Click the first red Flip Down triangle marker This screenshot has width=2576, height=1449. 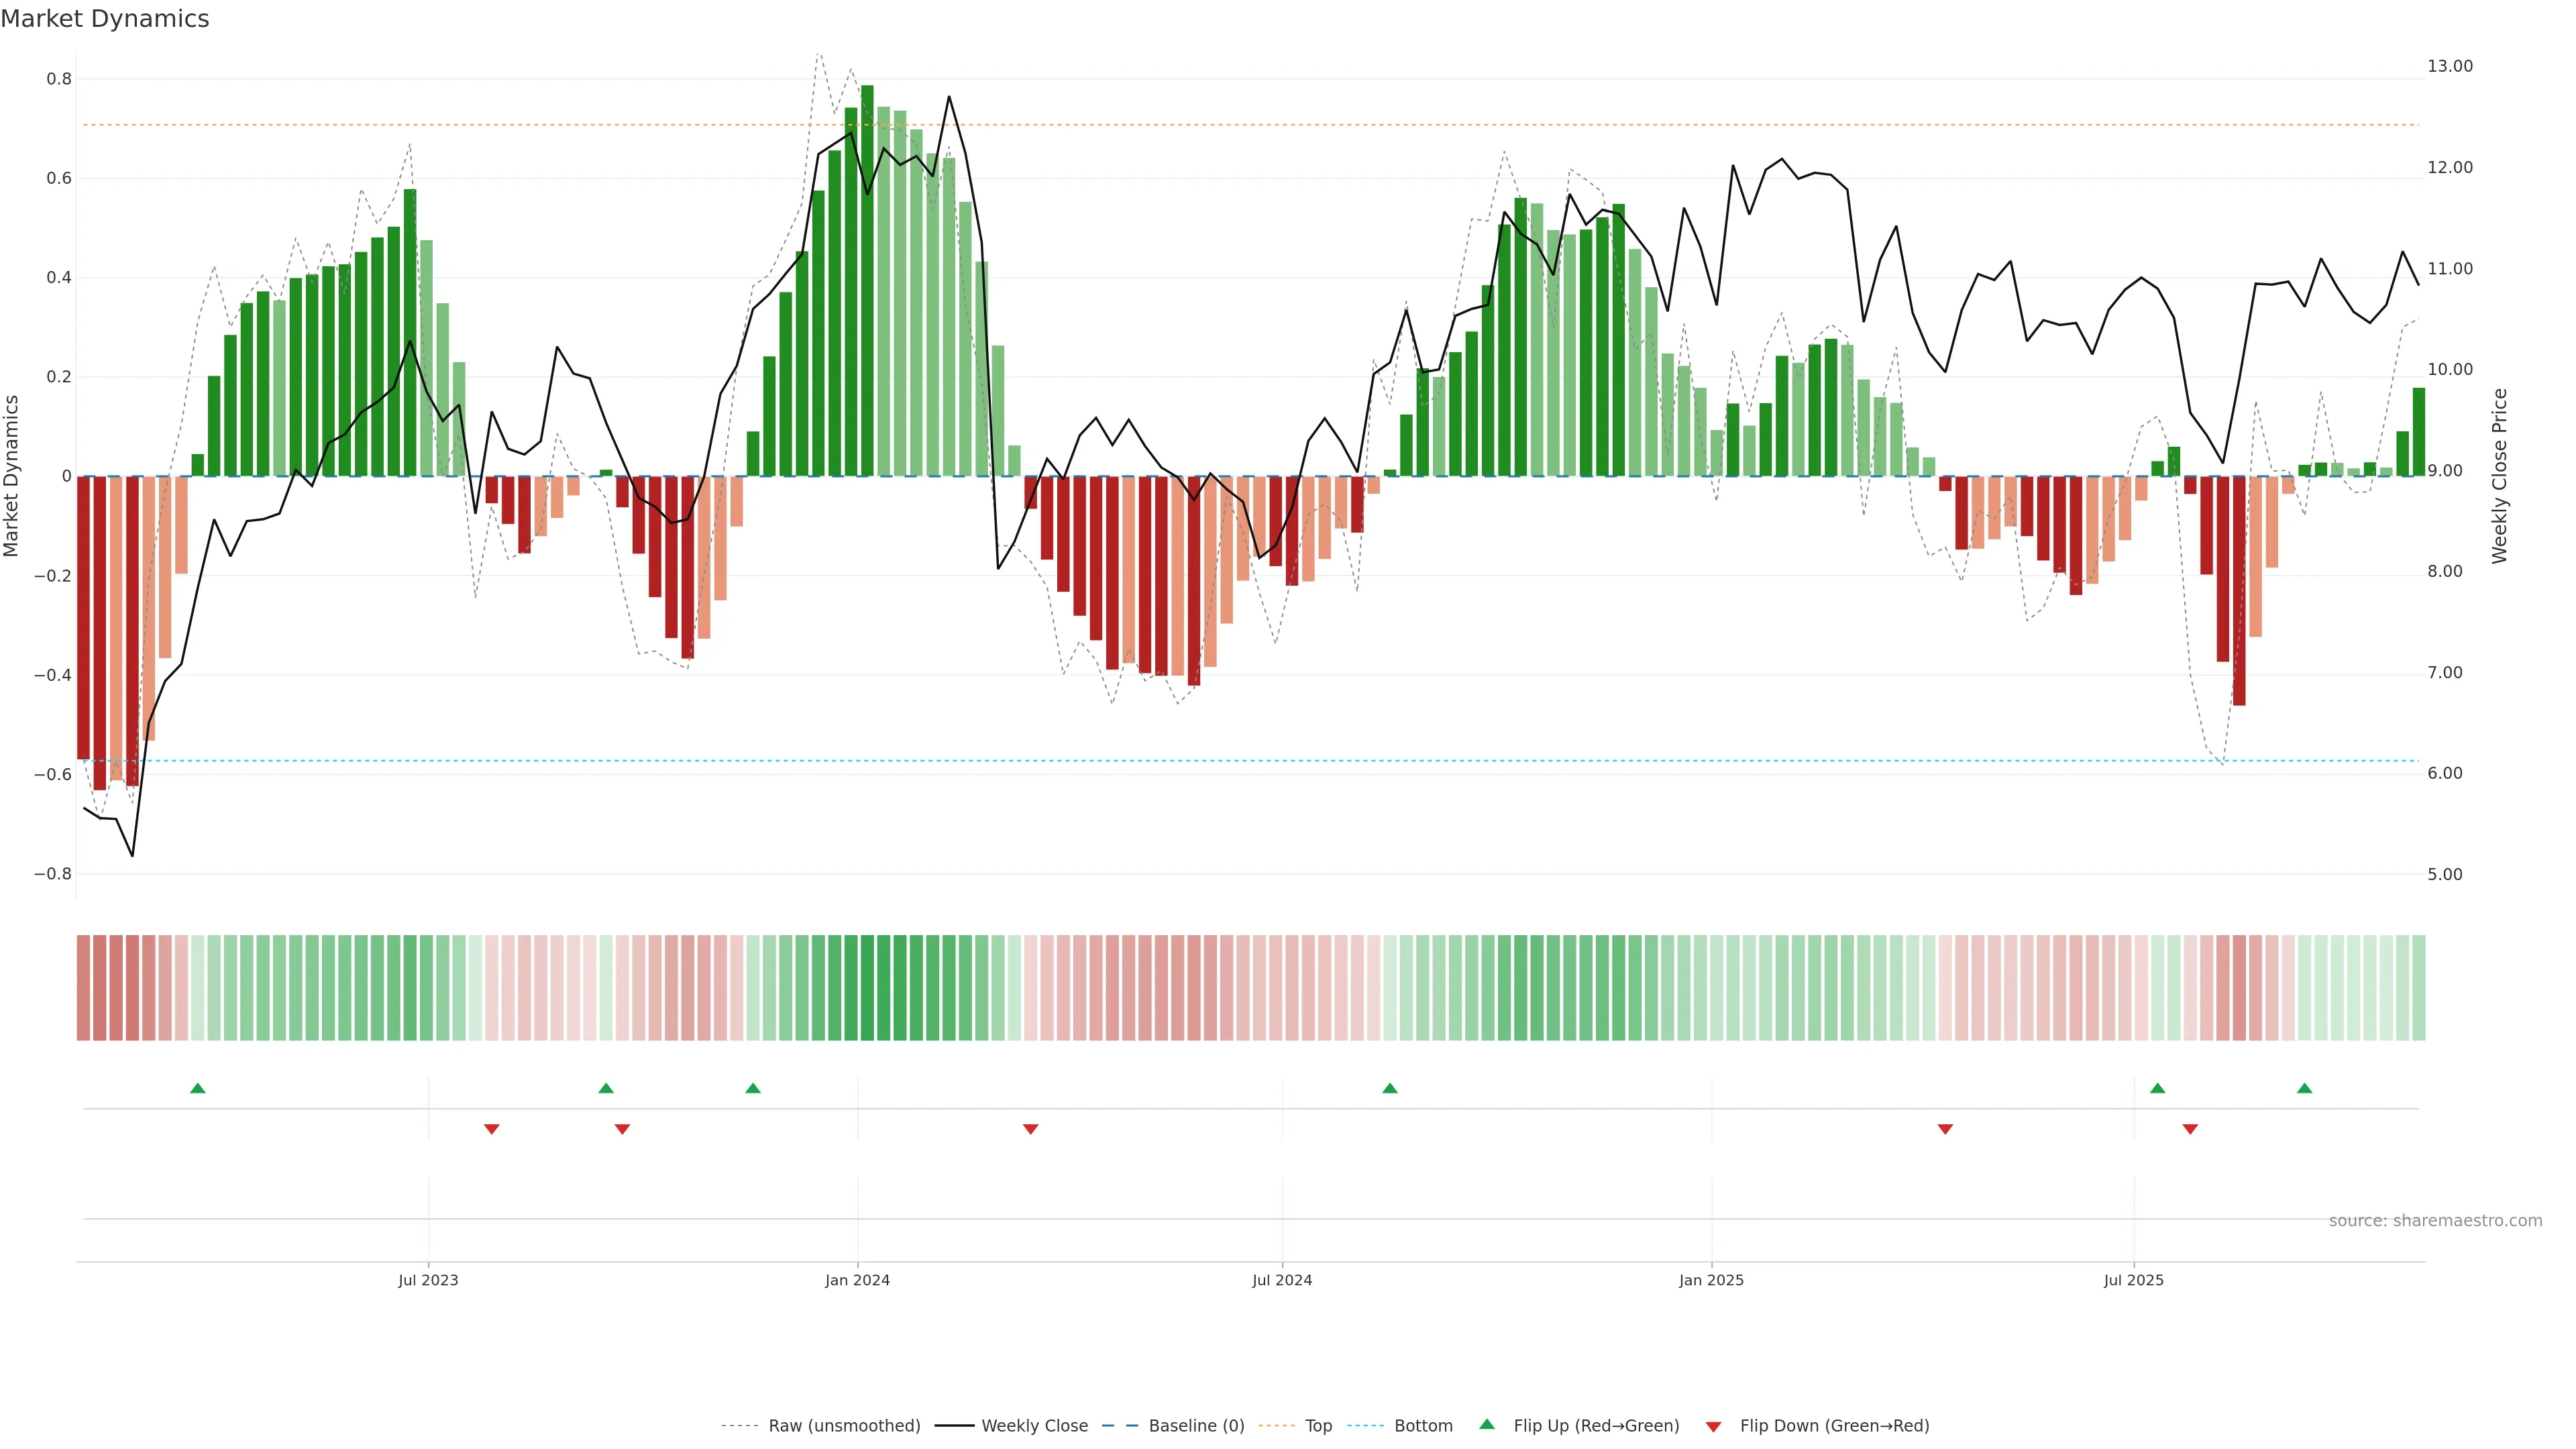pos(491,1129)
